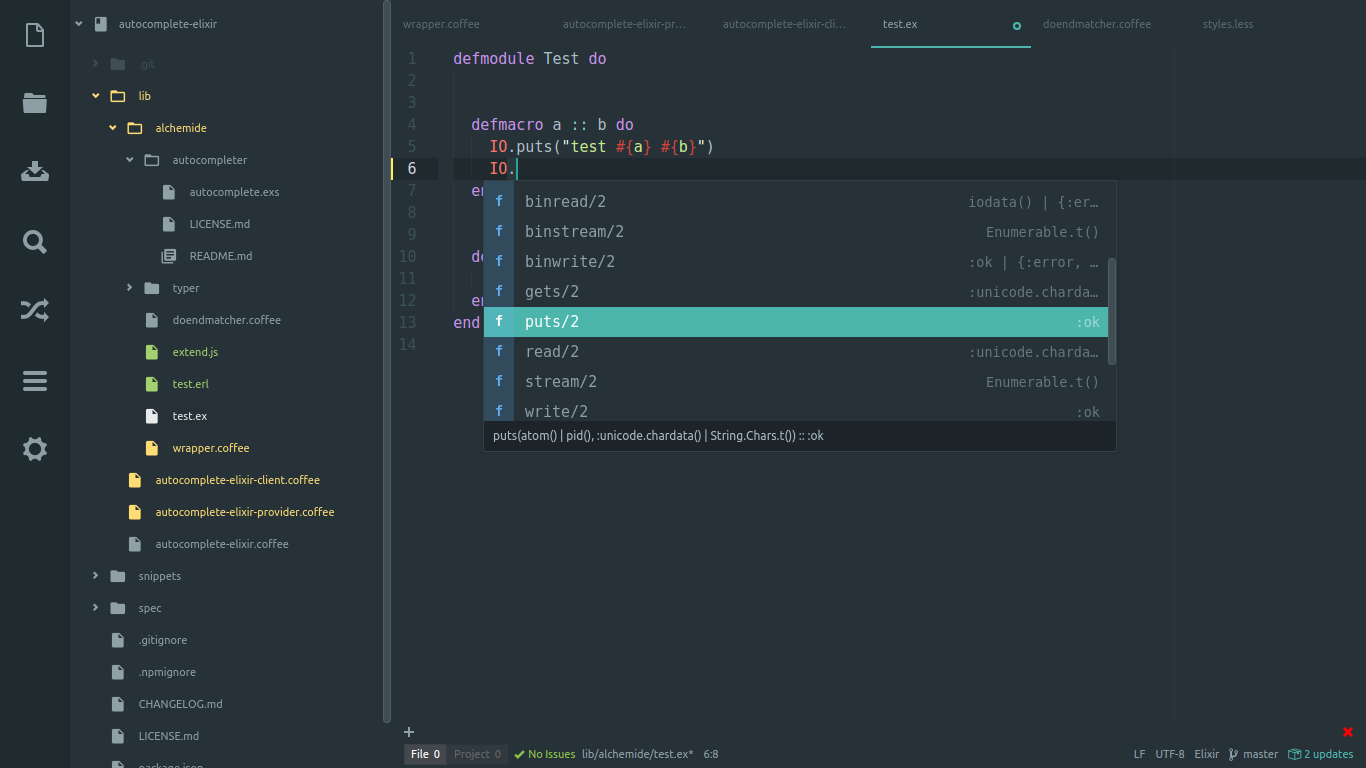This screenshot has height=768, width=1366.
Task: Switch to the styles.less tab
Action: point(1228,24)
